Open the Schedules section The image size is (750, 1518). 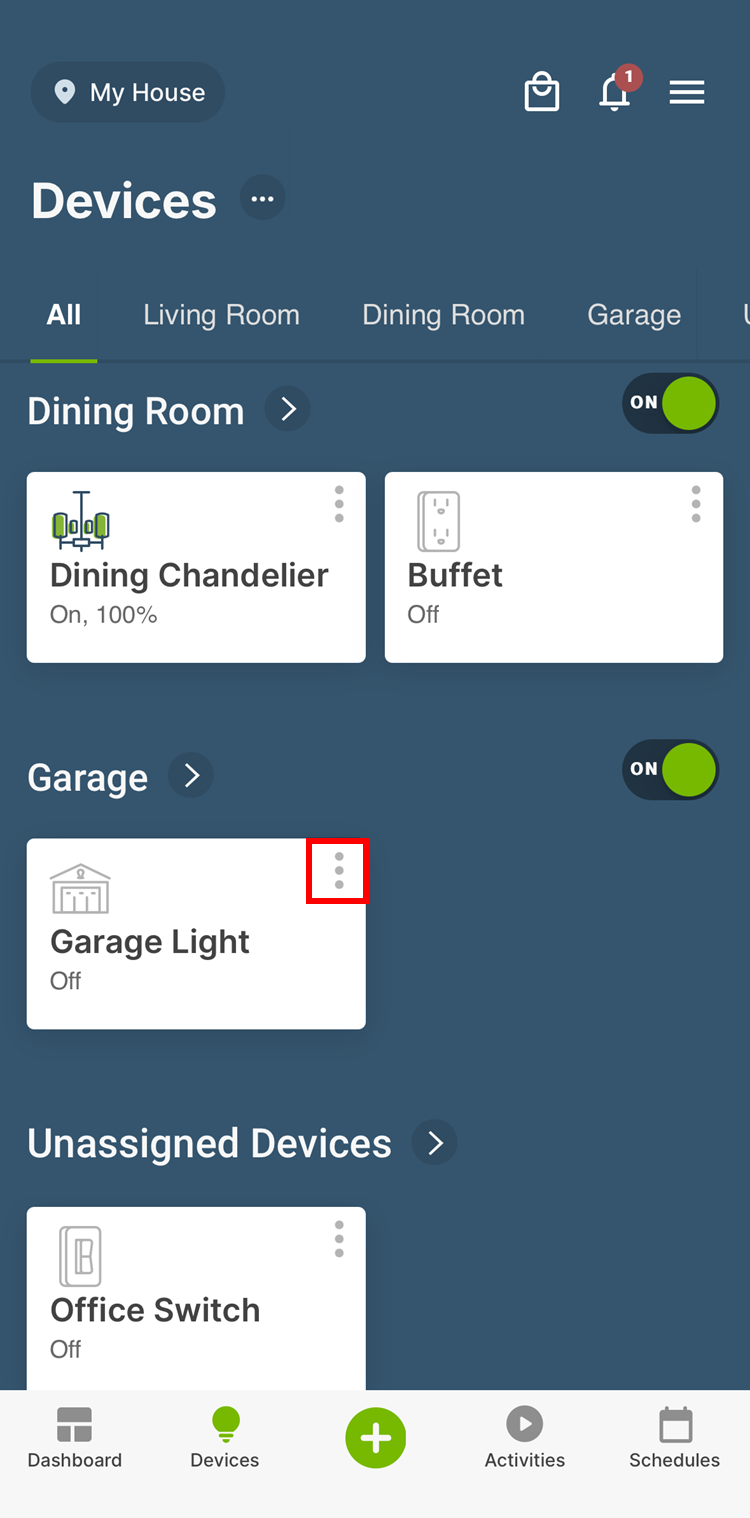pyautogui.click(x=675, y=1438)
